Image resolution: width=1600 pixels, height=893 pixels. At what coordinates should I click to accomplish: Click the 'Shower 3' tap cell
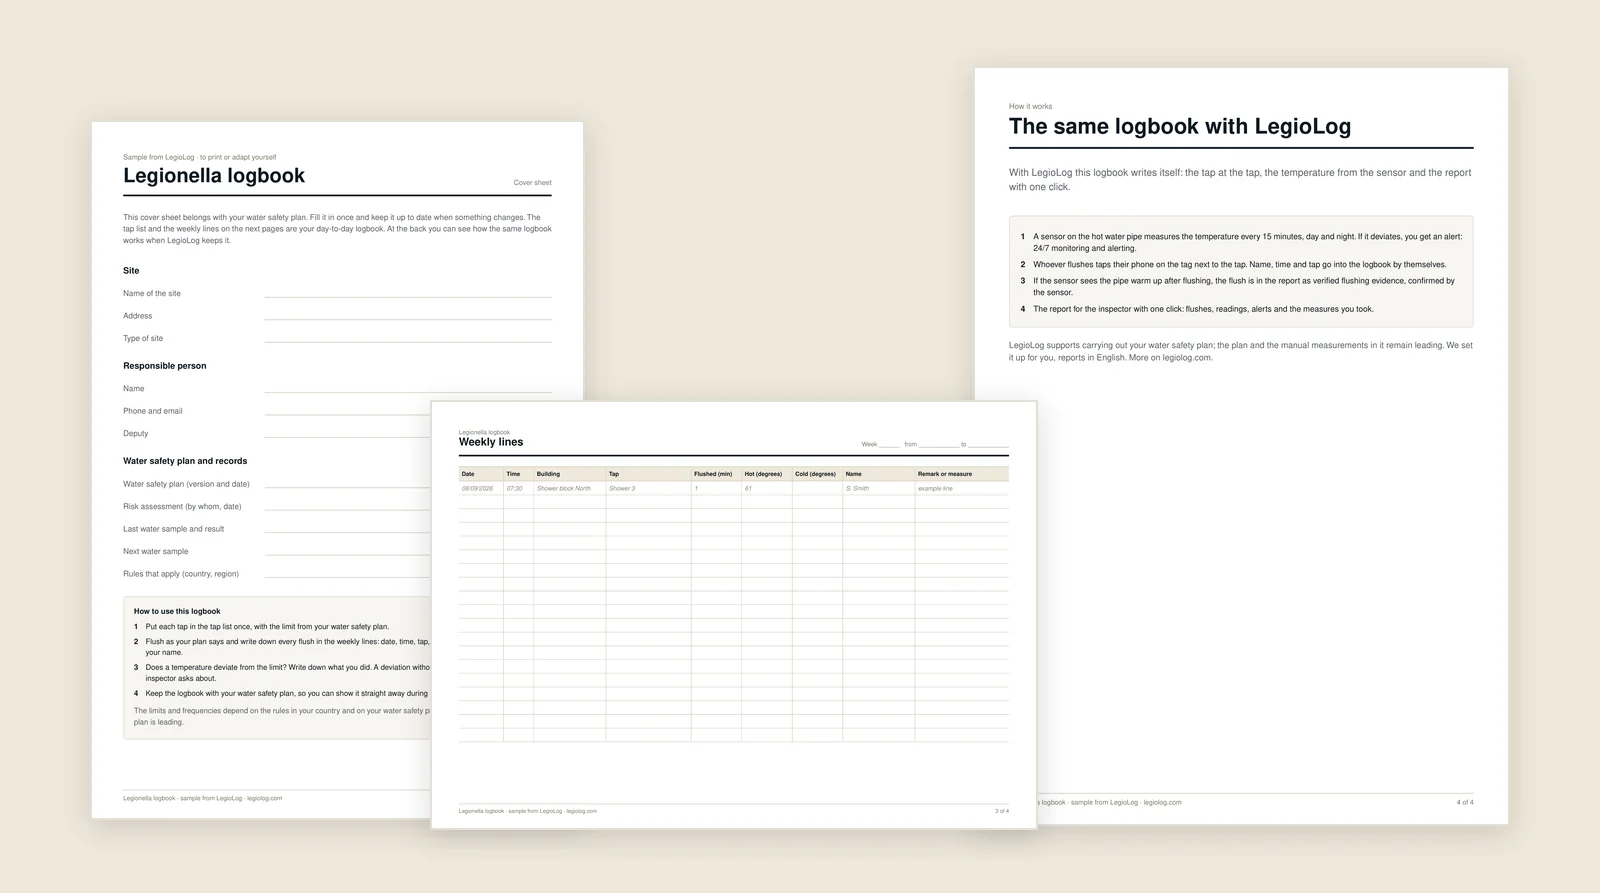click(x=622, y=489)
